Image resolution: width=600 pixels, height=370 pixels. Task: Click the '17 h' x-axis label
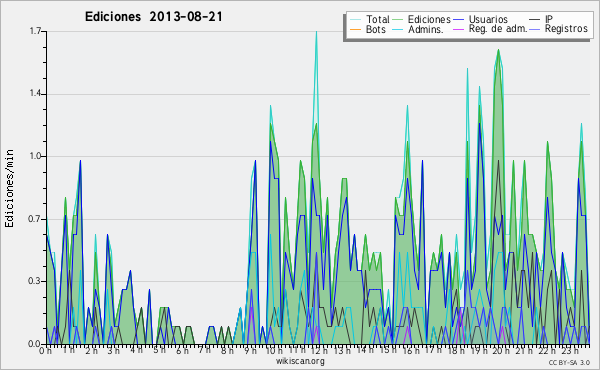(x=433, y=350)
